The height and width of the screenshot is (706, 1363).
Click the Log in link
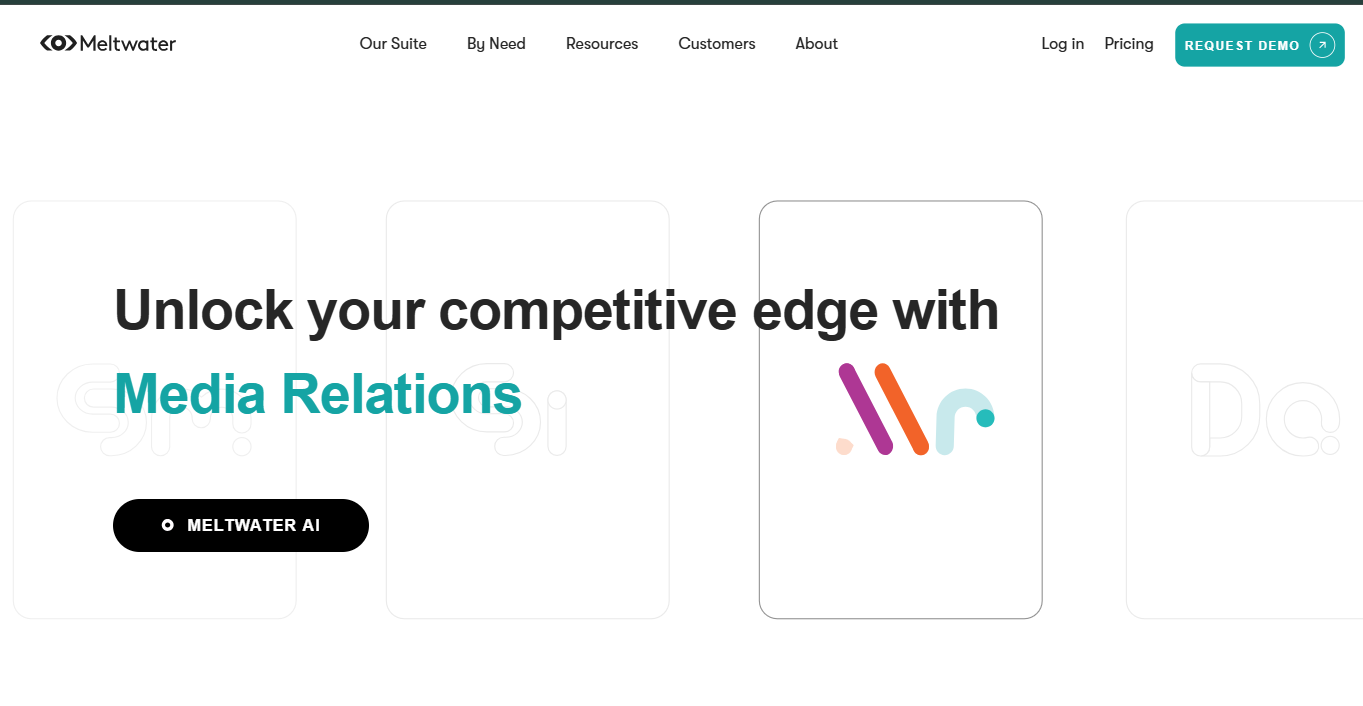1063,44
